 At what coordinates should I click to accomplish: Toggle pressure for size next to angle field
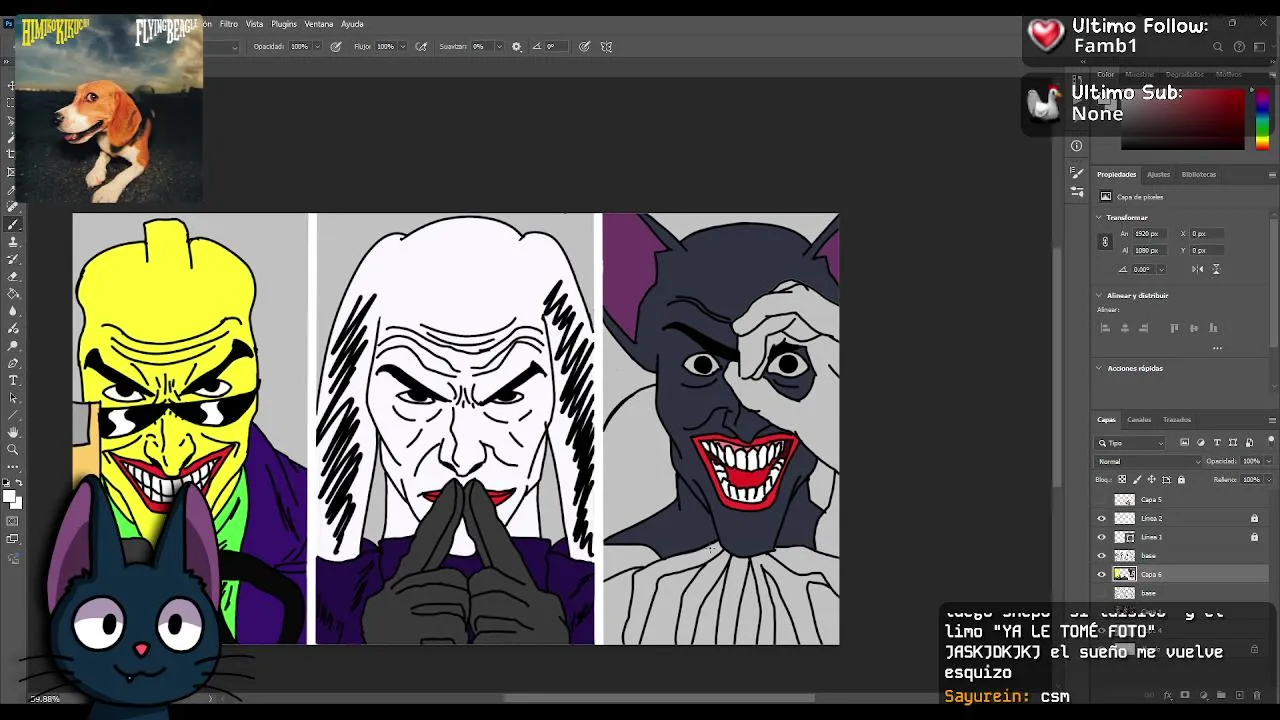[x=584, y=46]
